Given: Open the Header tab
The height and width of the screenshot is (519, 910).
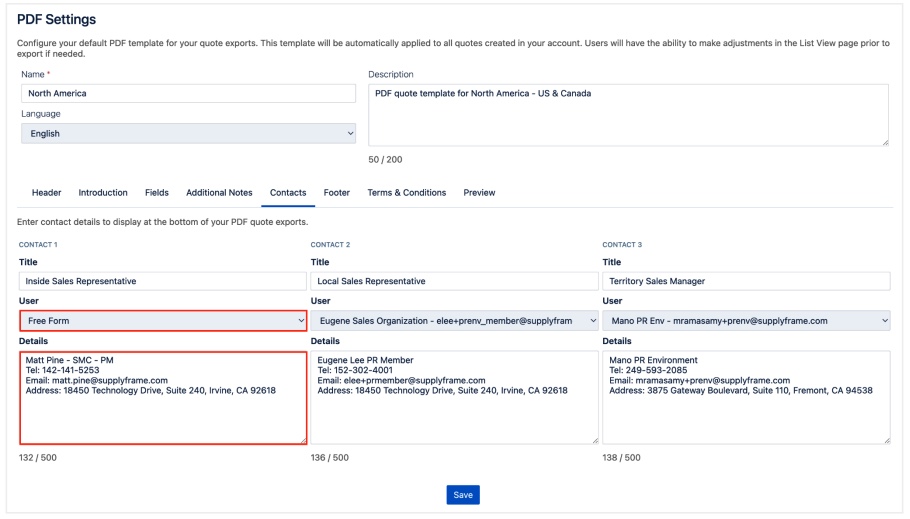Looking at the screenshot, I should (46, 193).
